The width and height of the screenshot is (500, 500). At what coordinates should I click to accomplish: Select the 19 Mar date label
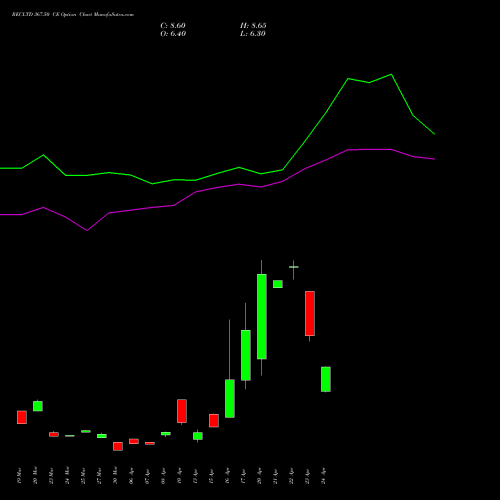(19, 476)
